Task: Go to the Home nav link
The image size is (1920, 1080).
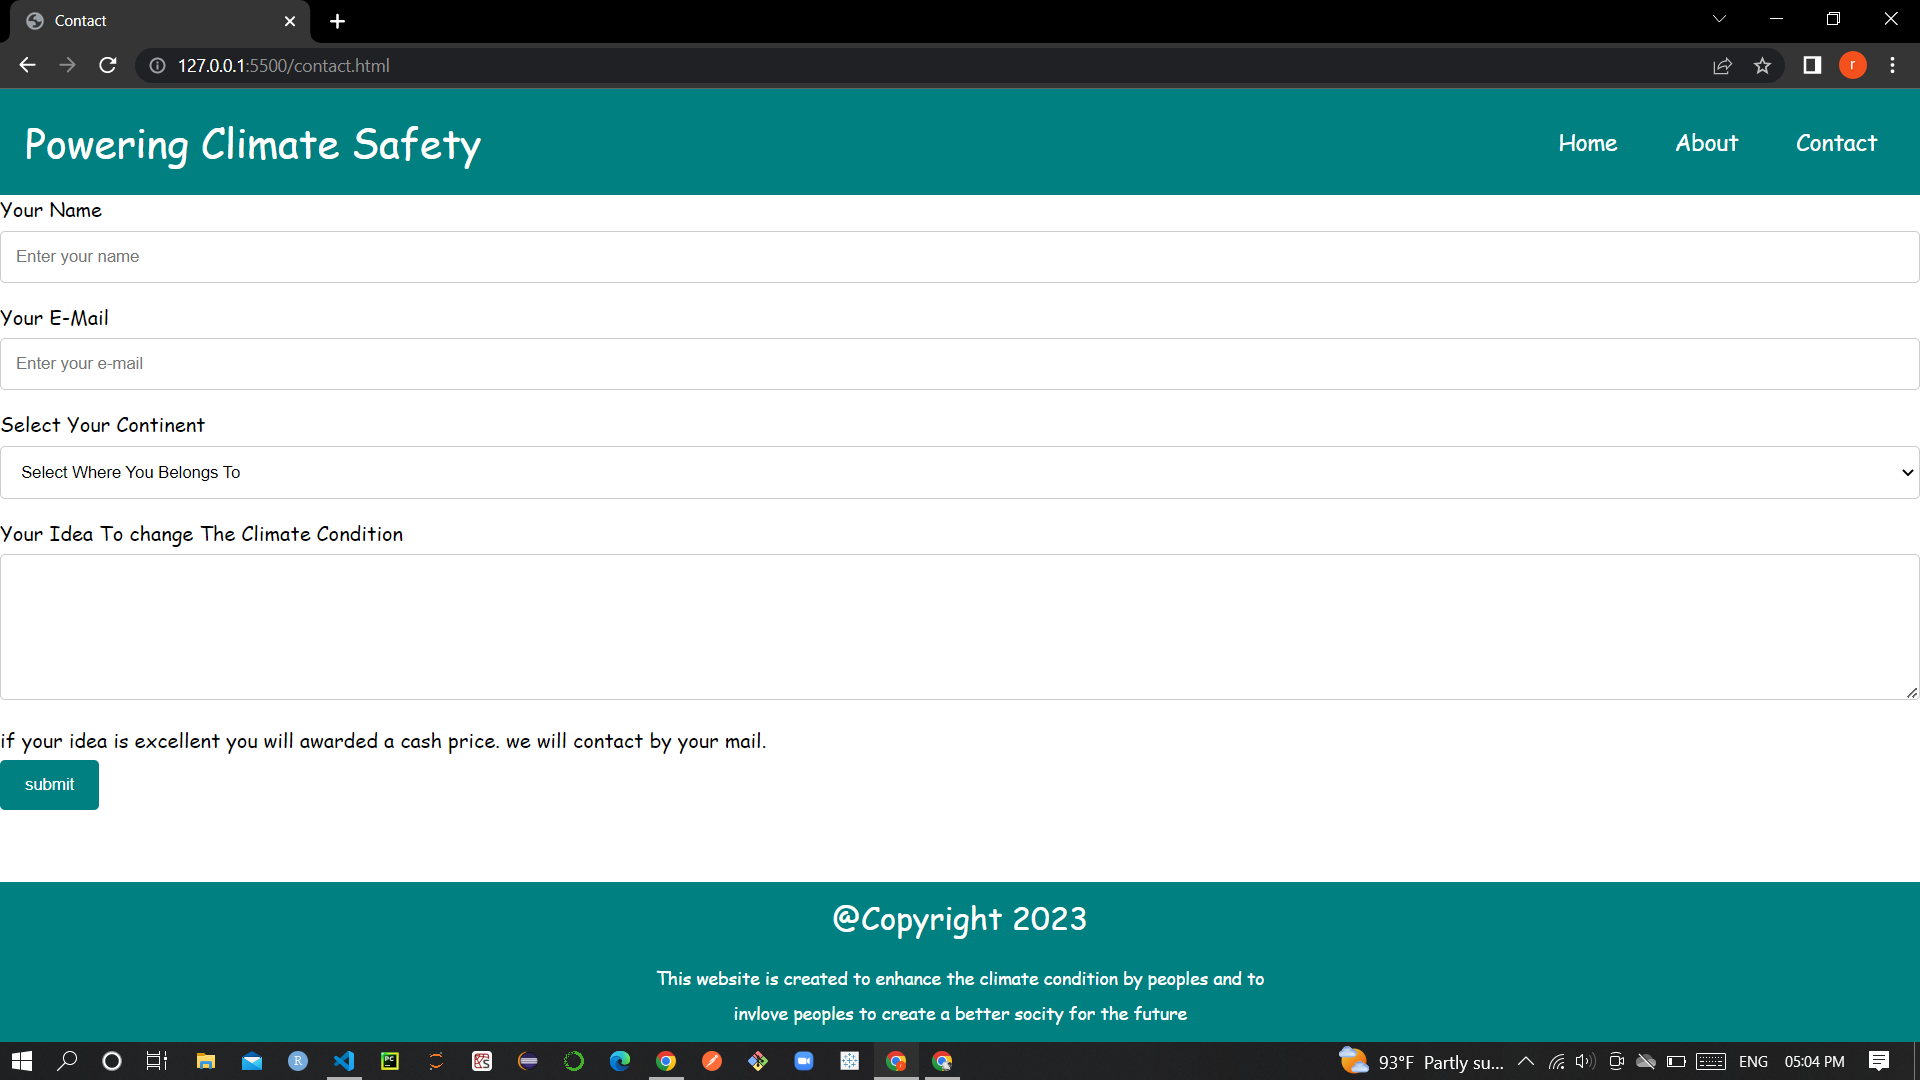Action: coord(1587,143)
